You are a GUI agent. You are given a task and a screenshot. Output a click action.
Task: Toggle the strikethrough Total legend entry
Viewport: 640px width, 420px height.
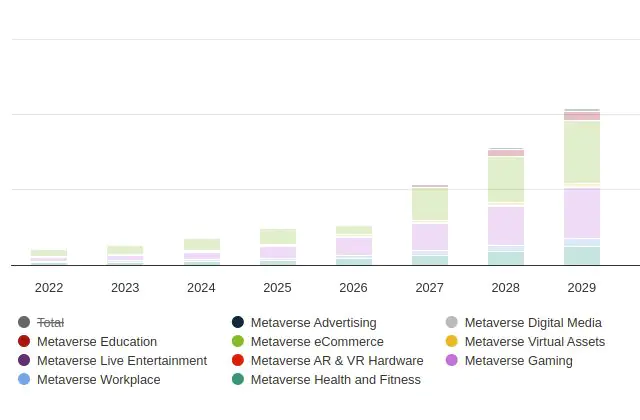[x=50, y=323]
